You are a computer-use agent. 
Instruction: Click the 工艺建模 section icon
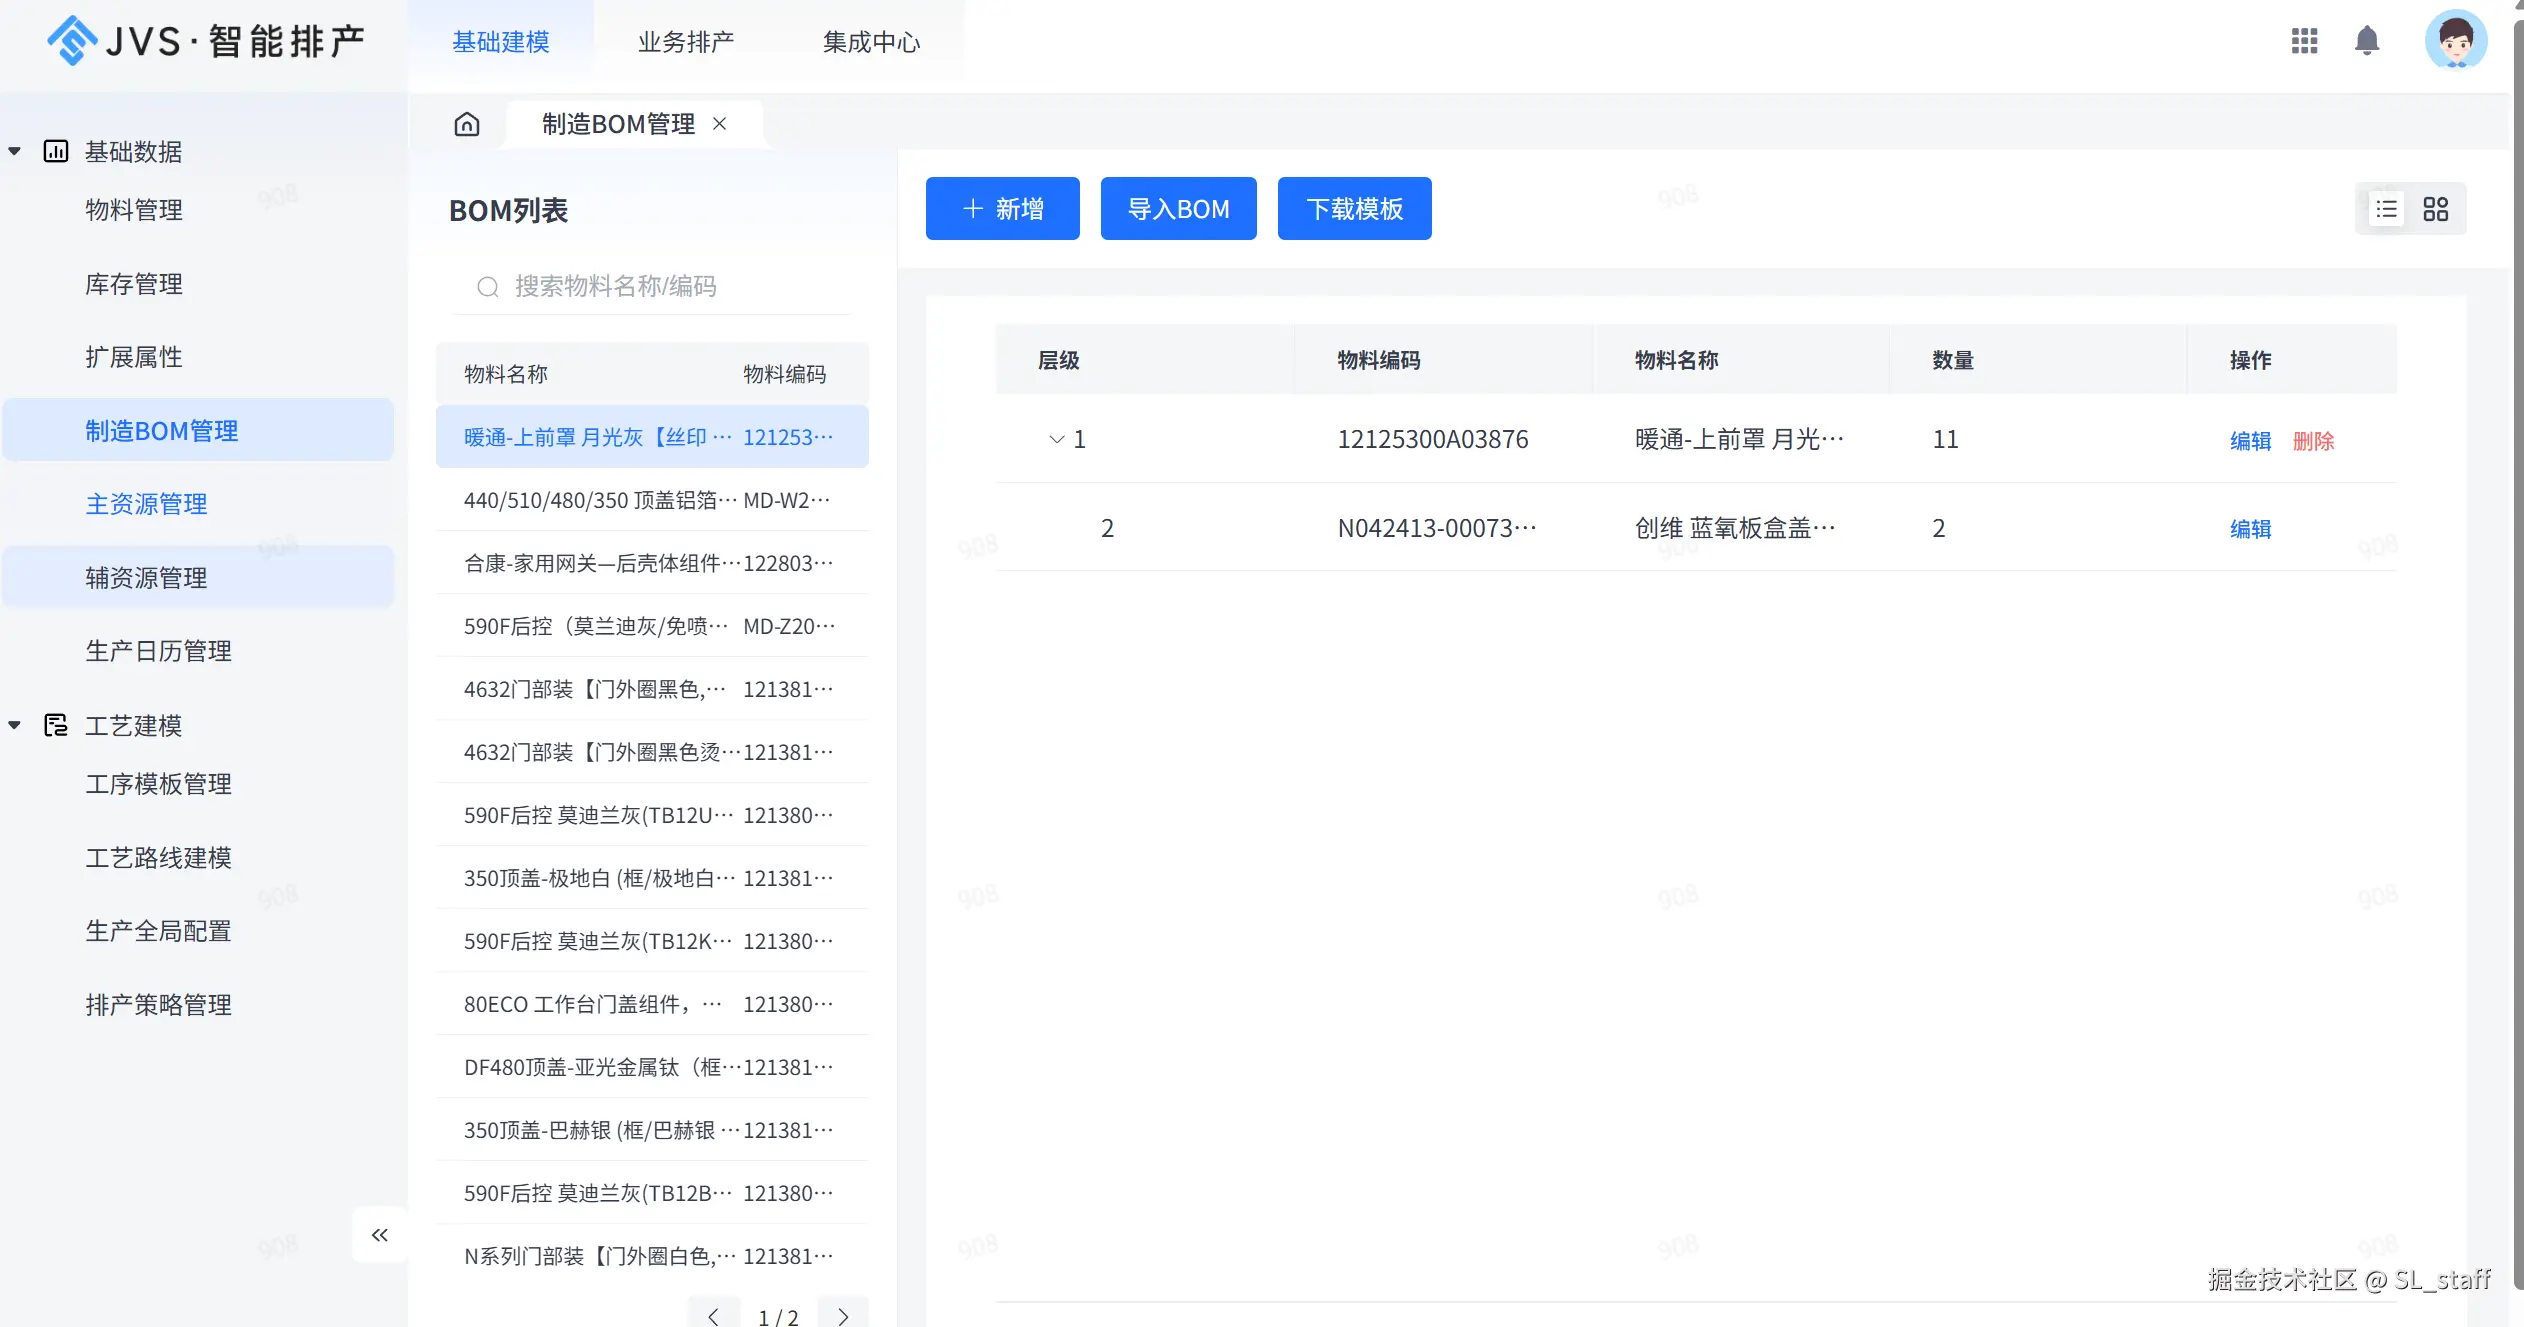click(x=56, y=725)
